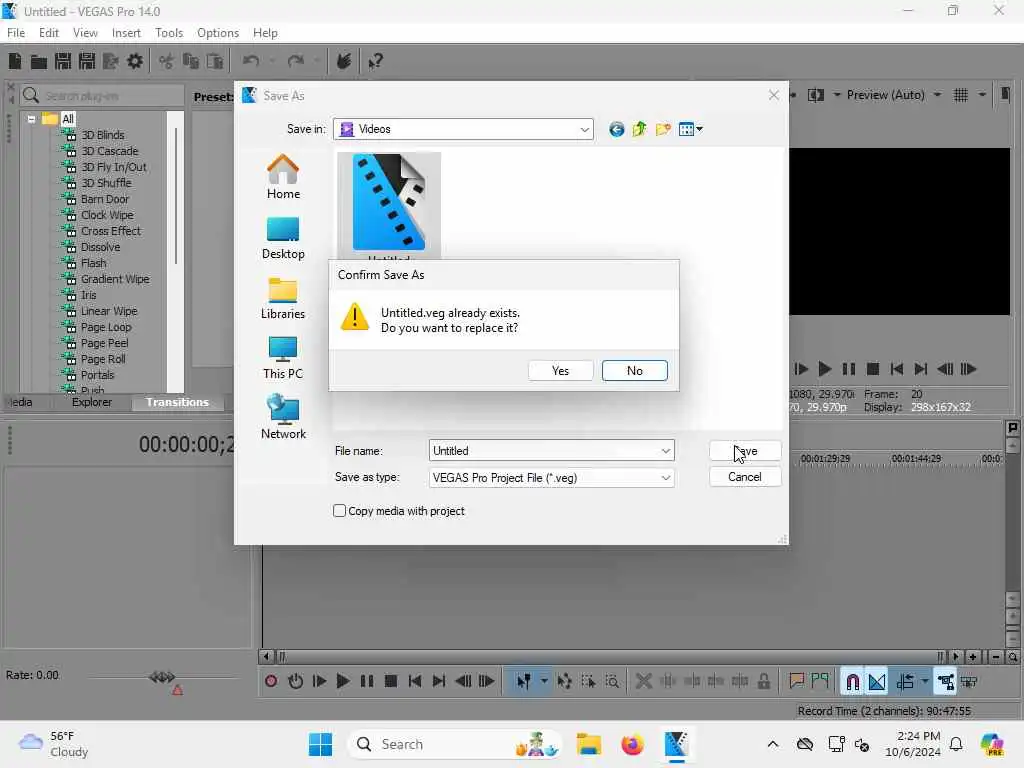Image resolution: width=1024 pixels, height=768 pixels.
Task: Click the Save project toolbar icon
Action: click(63, 61)
